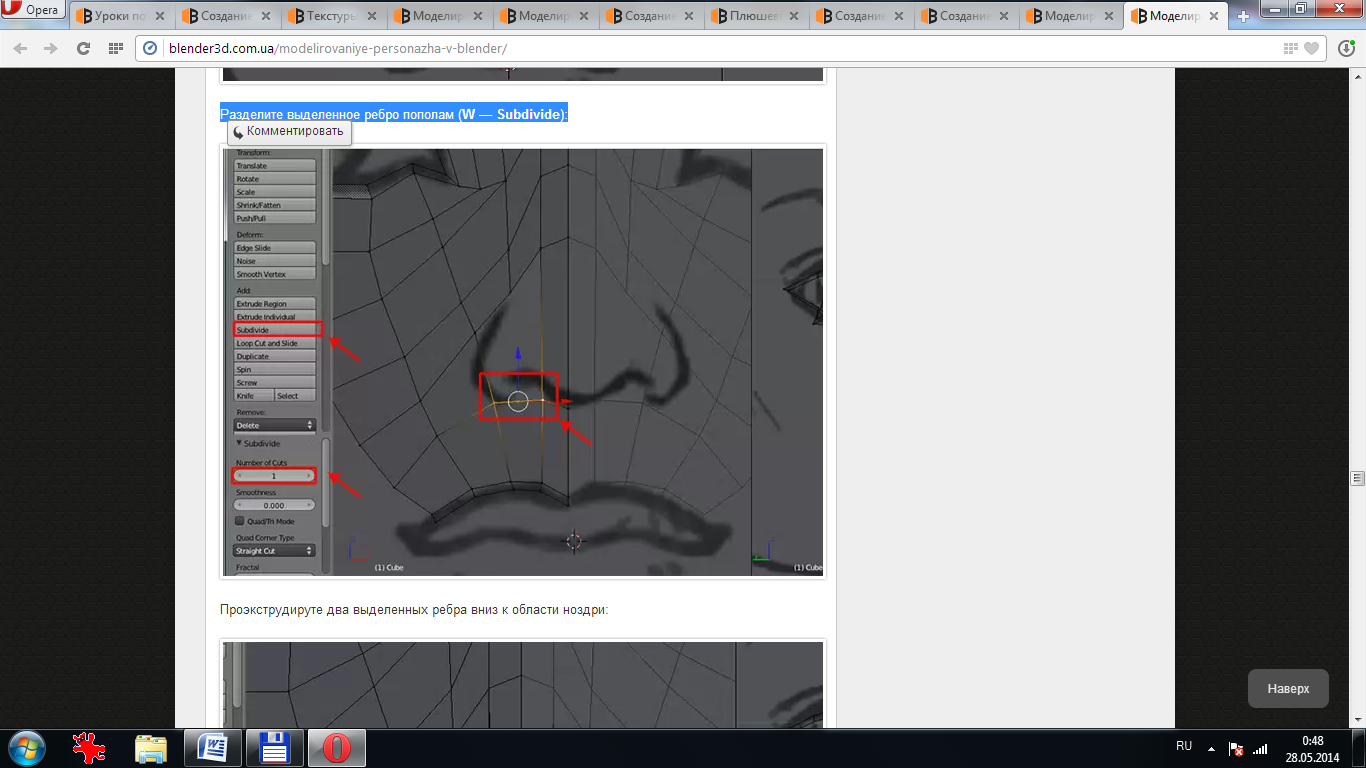
Task: Open the red splat app on taskbar
Action: tap(89, 748)
